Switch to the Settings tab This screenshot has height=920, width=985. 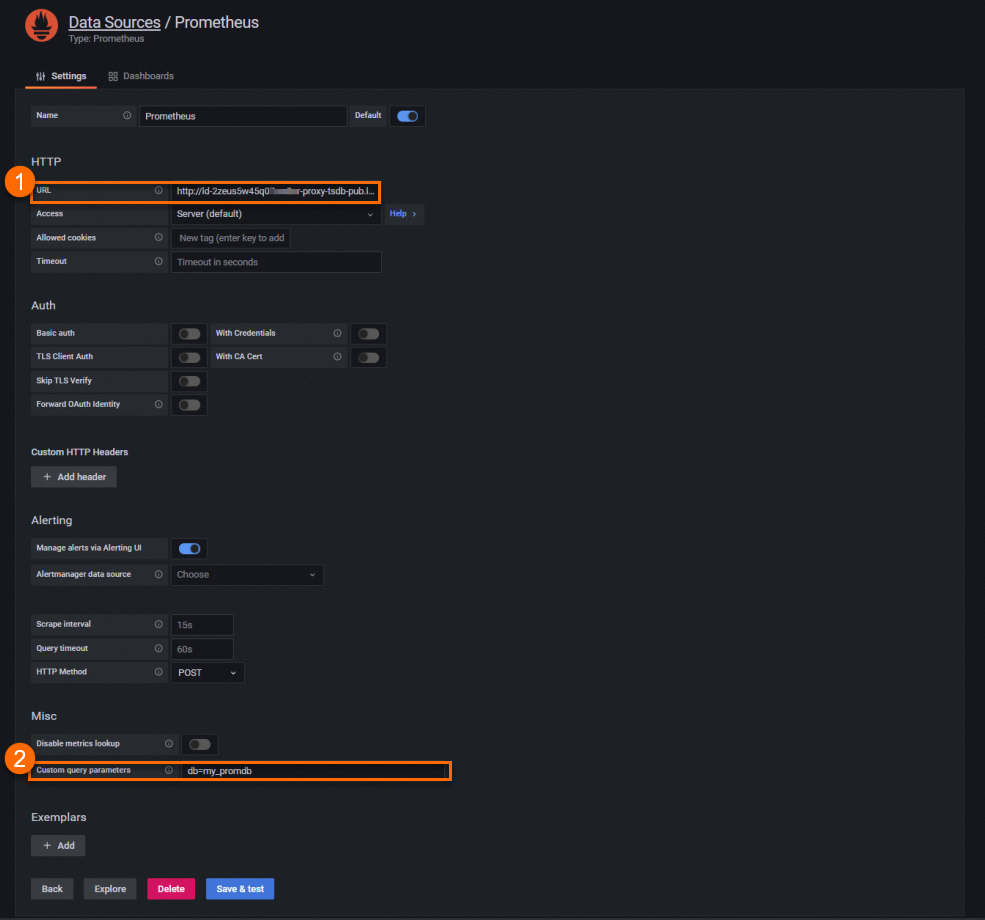pos(61,76)
